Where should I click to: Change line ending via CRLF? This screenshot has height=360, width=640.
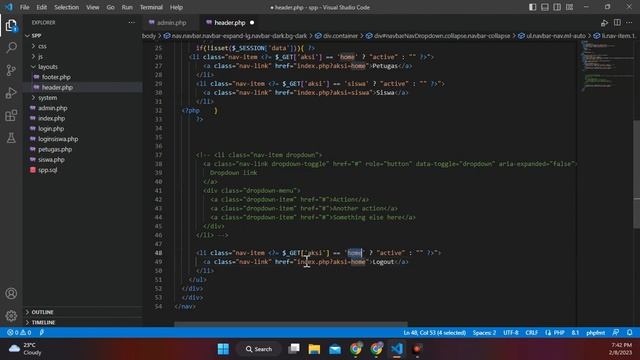pos(531,333)
